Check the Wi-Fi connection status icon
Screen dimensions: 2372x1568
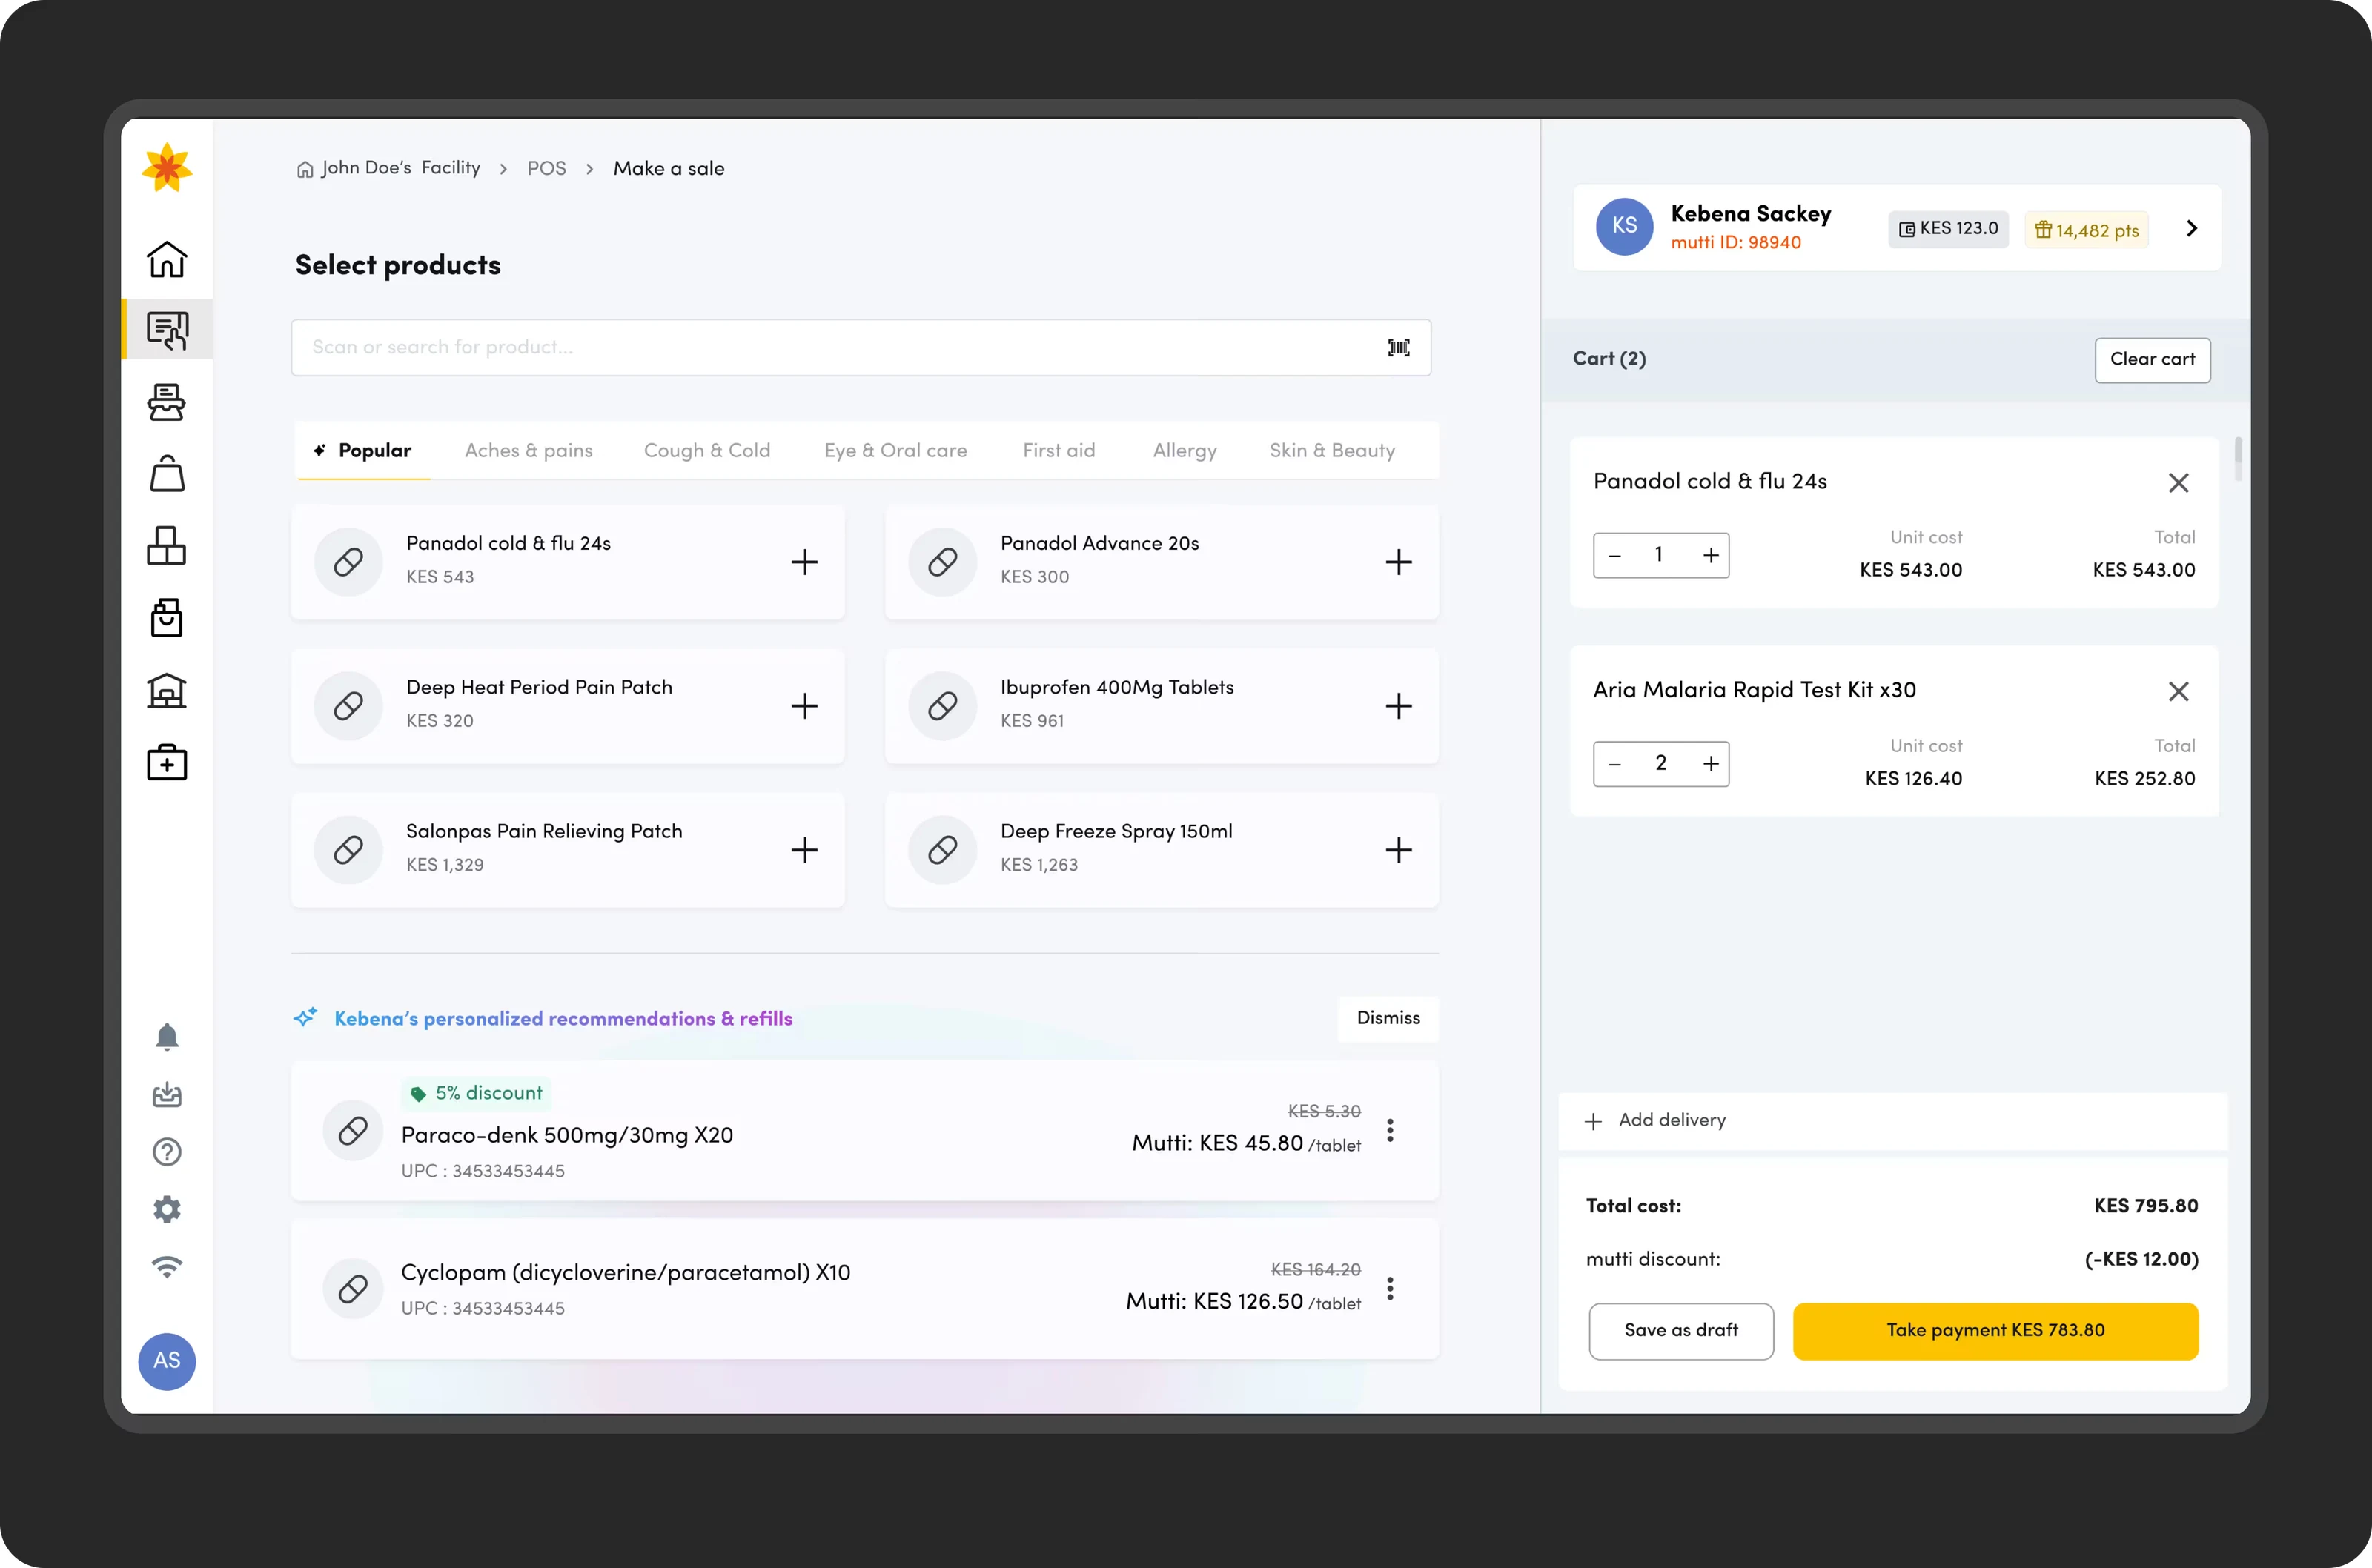click(x=166, y=1266)
